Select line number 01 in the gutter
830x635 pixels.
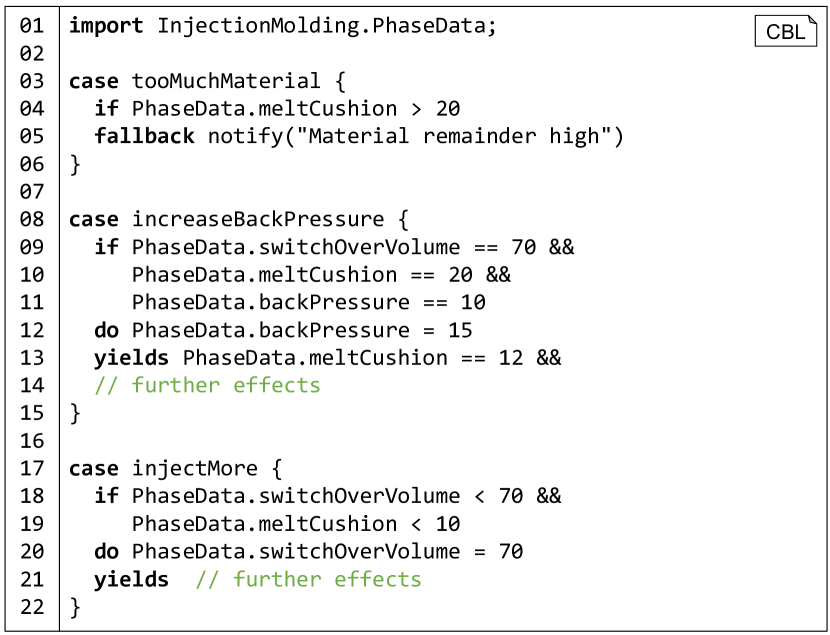point(32,25)
